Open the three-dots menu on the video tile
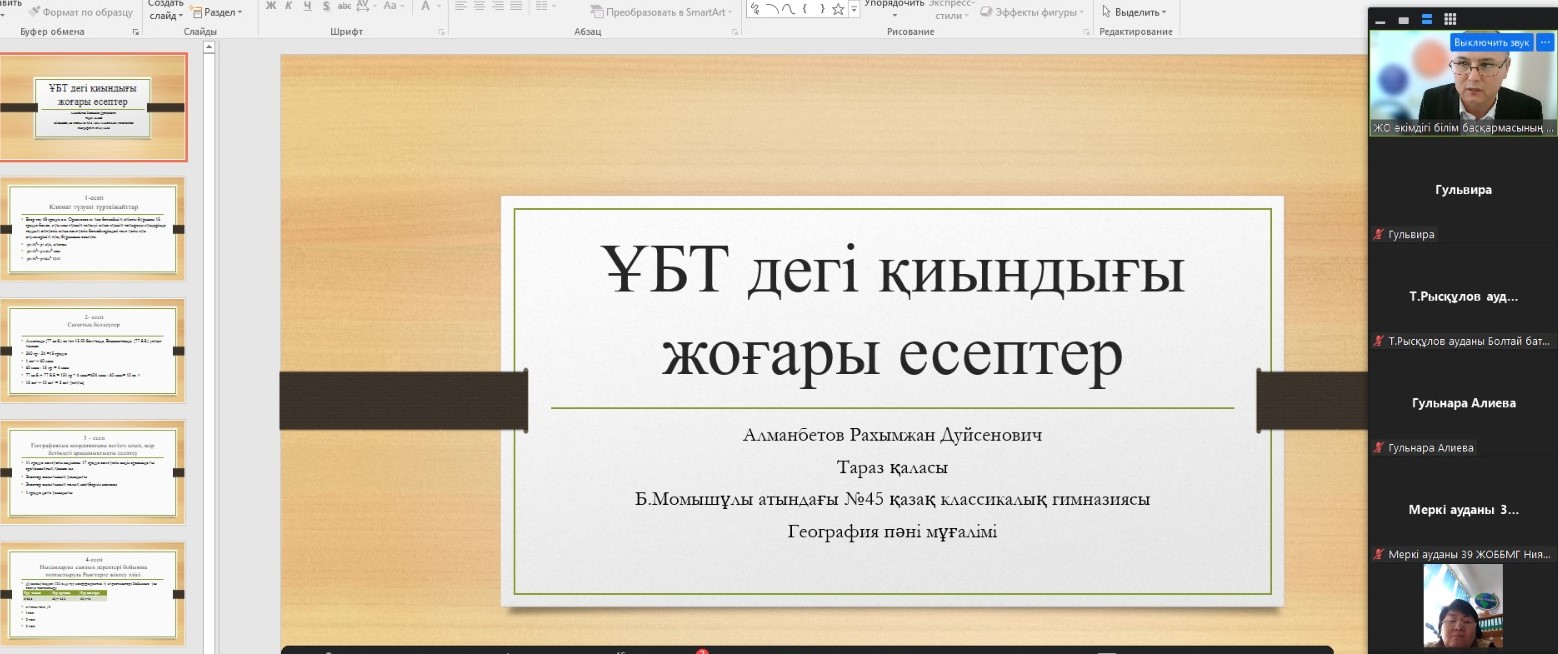Image resolution: width=1558 pixels, height=654 pixels. pyautogui.click(x=1545, y=42)
